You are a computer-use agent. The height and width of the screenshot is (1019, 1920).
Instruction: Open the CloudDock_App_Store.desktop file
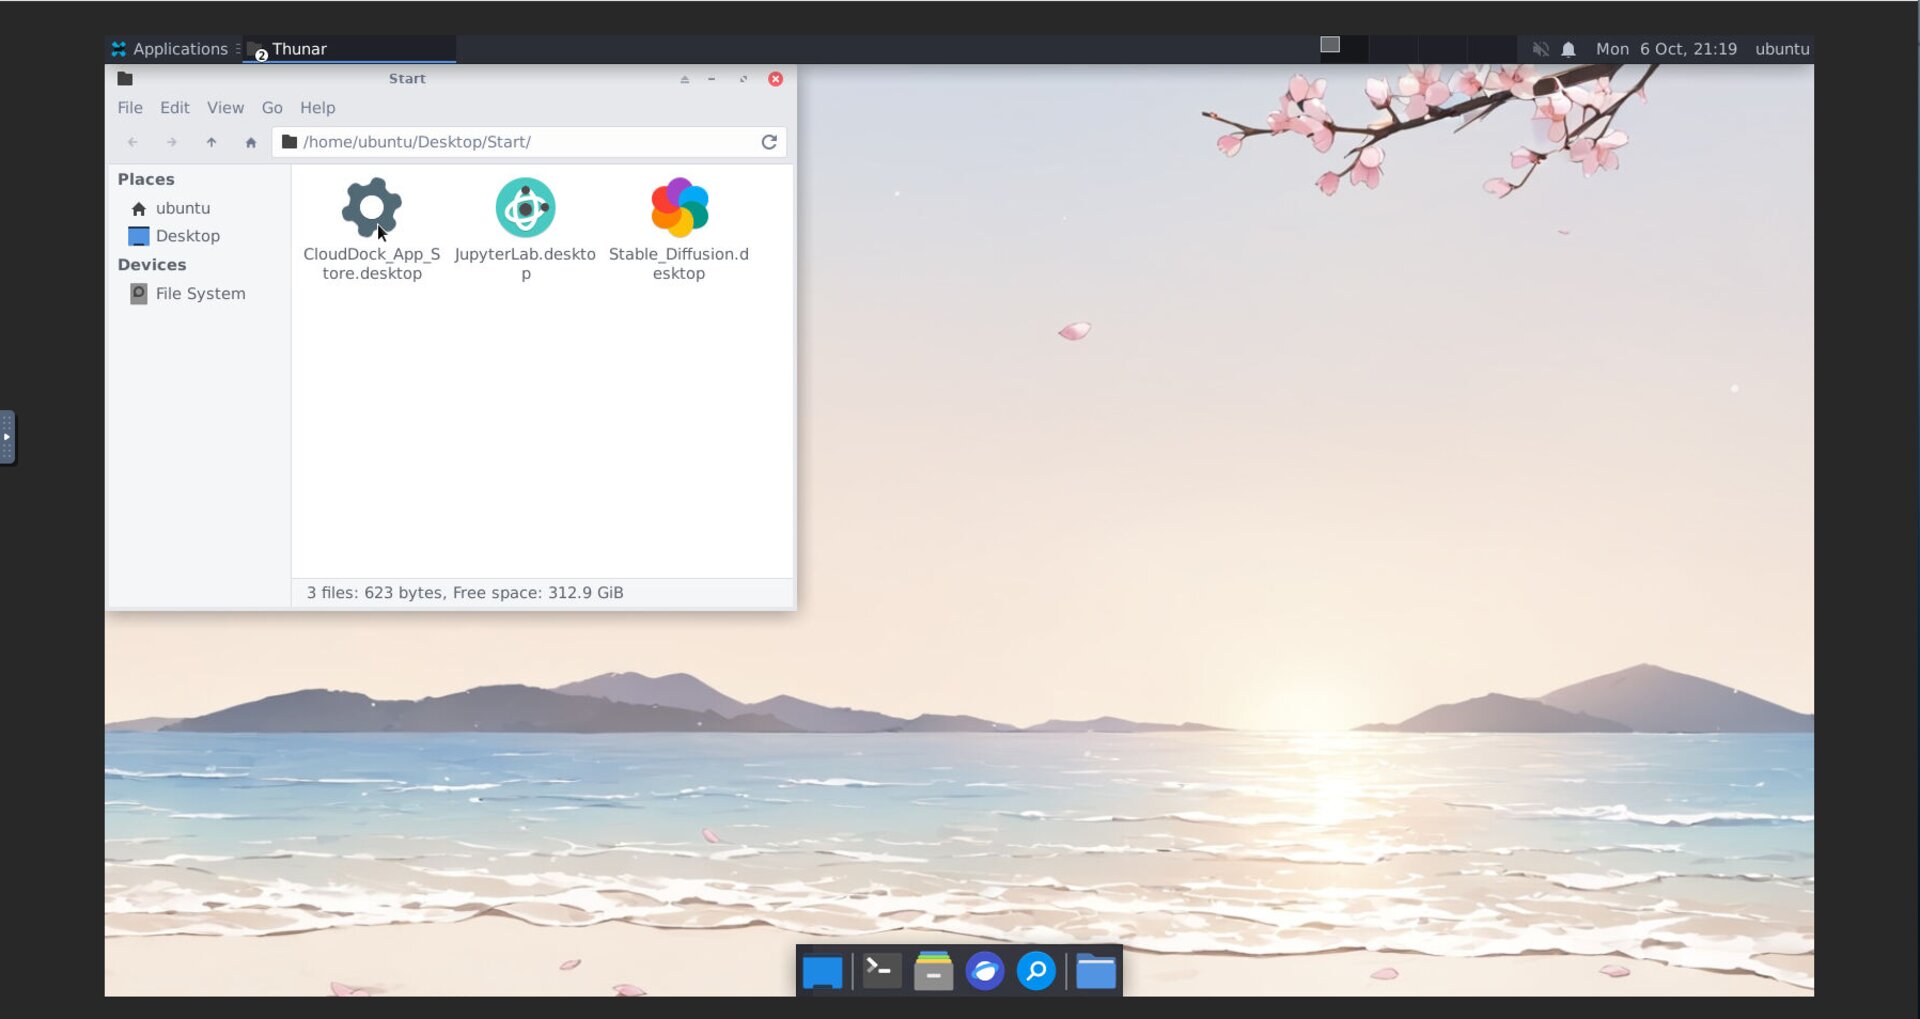point(371,209)
